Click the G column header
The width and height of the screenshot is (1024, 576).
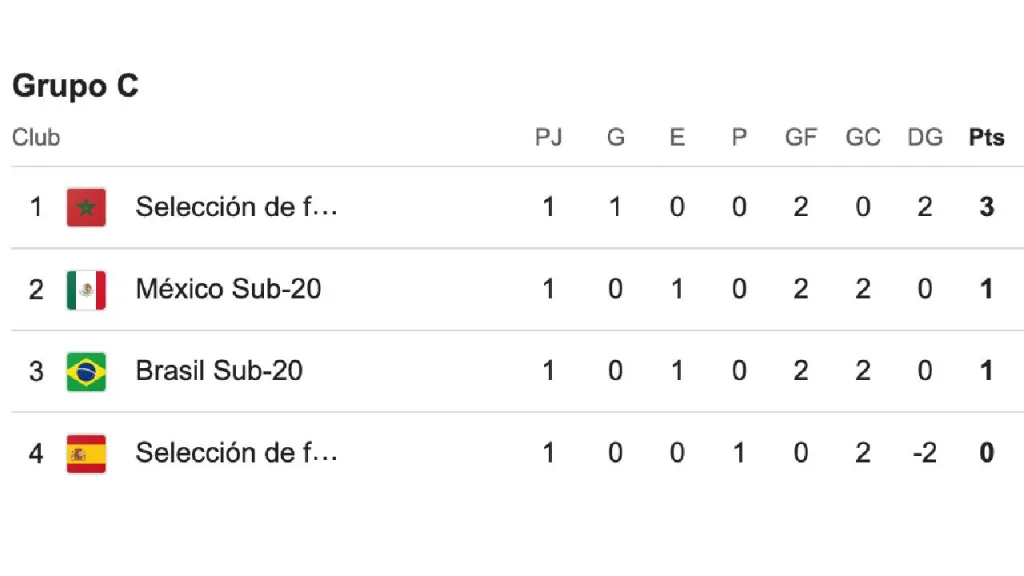coord(615,137)
